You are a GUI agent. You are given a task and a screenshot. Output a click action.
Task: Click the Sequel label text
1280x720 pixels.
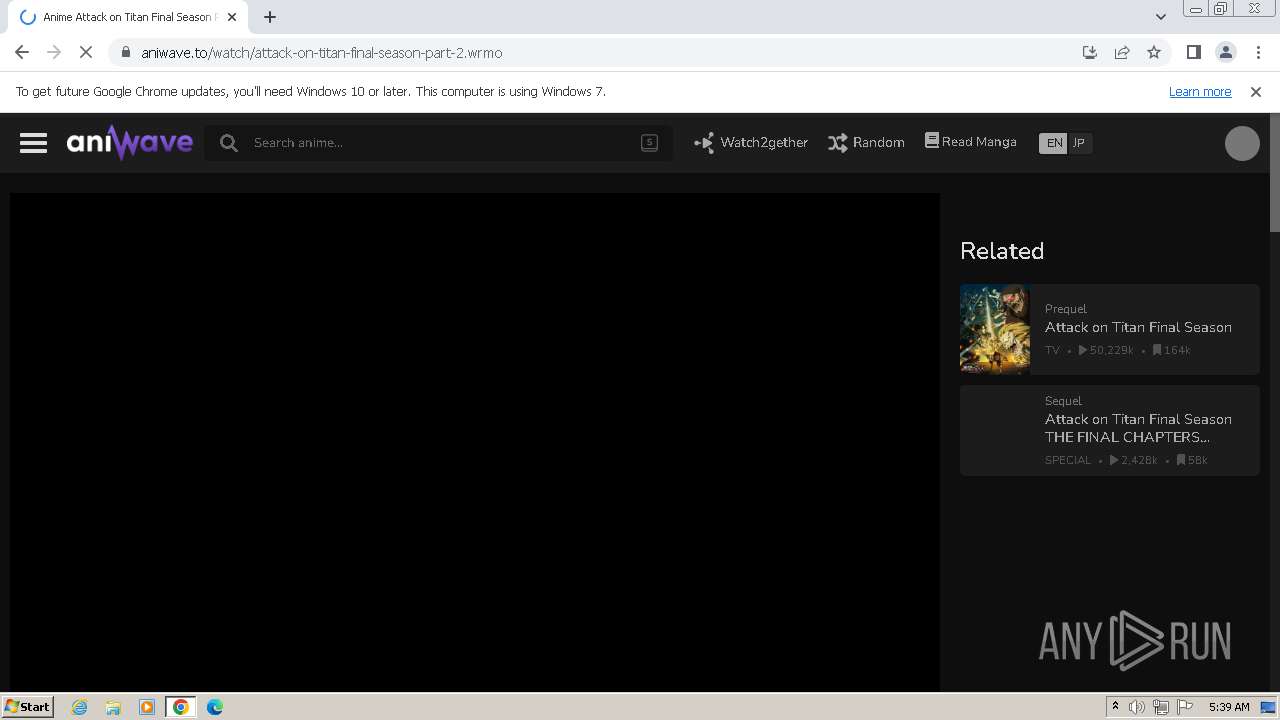coord(1063,401)
